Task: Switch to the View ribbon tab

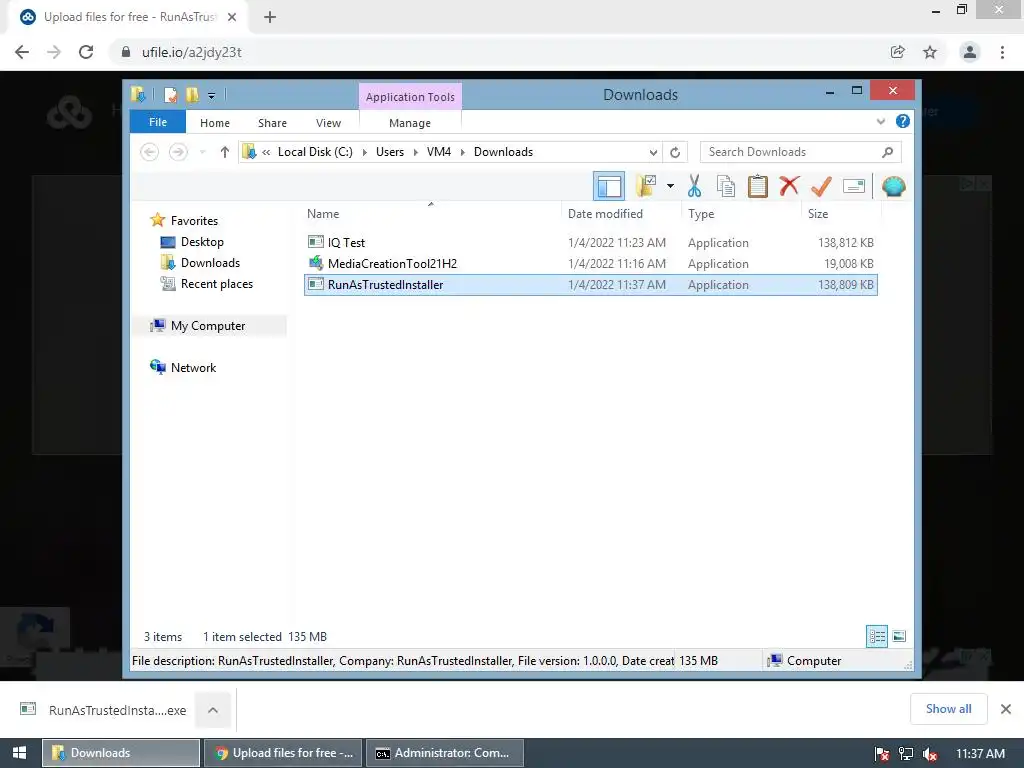Action: click(x=328, y=123)
